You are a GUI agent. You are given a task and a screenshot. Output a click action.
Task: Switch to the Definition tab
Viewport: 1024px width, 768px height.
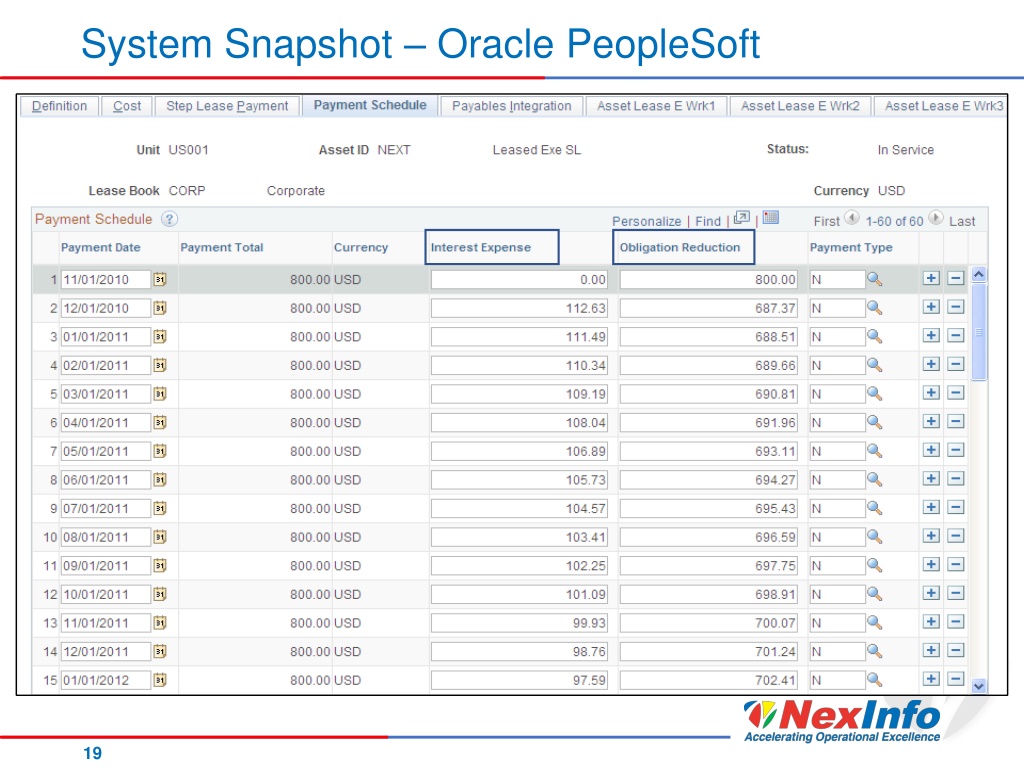tap(59, 106)
